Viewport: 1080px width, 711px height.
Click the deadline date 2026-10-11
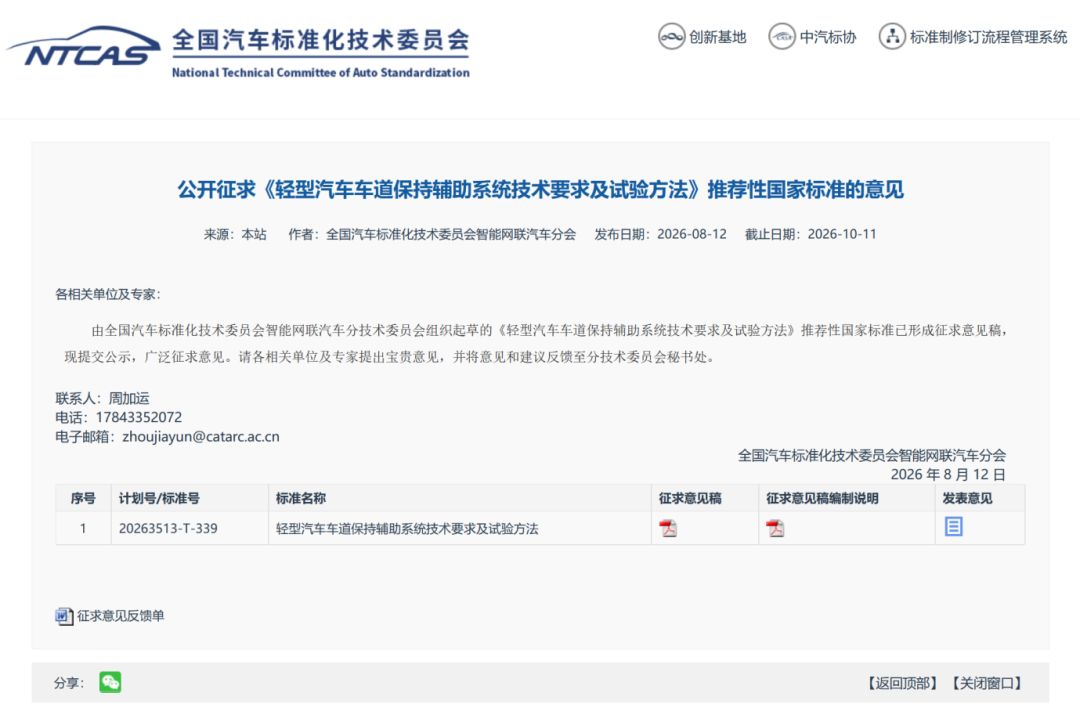pos(842,234)
